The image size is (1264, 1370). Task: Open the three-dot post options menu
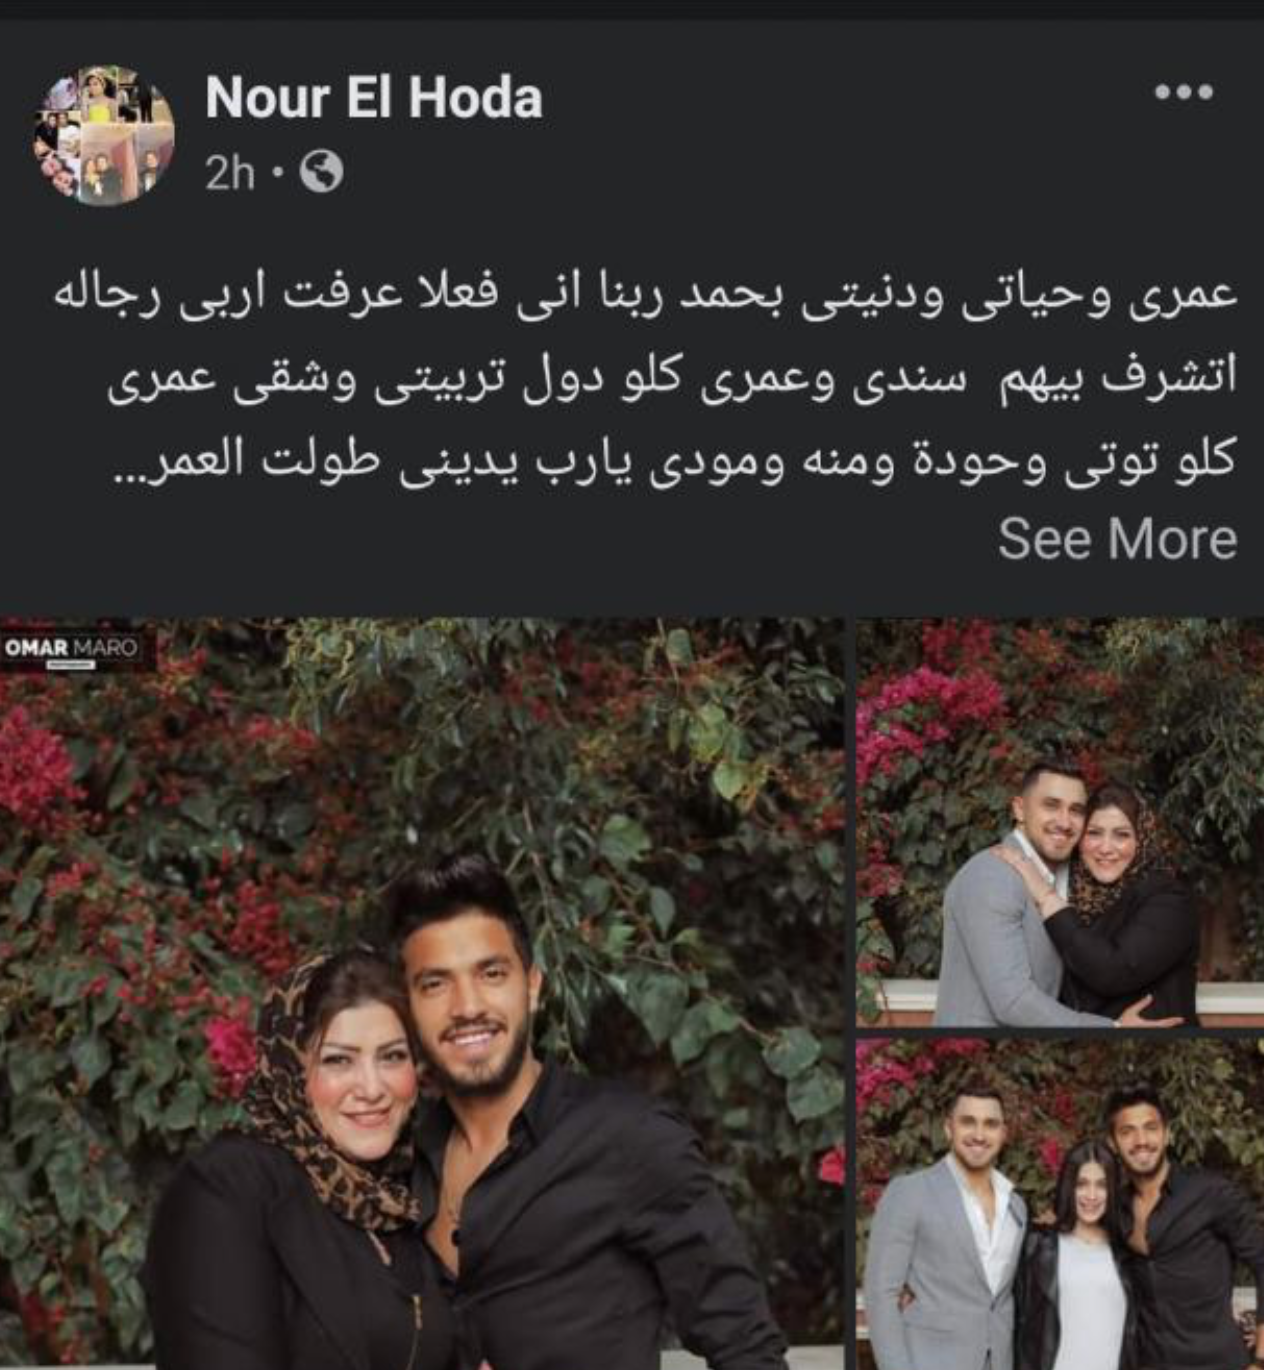click(1184, 92)
